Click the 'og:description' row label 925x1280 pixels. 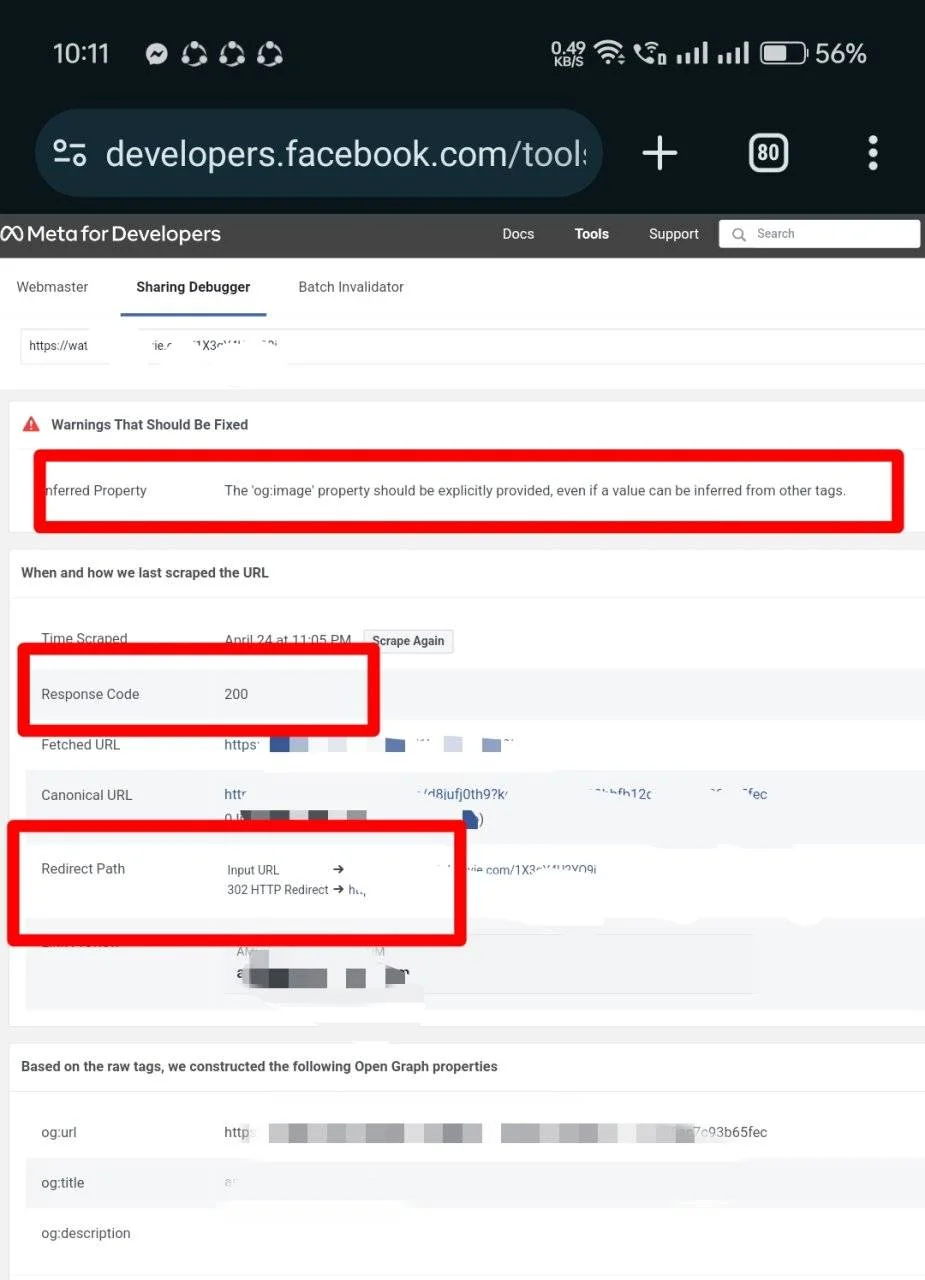pyautogui.click(x=86, y=1233)
